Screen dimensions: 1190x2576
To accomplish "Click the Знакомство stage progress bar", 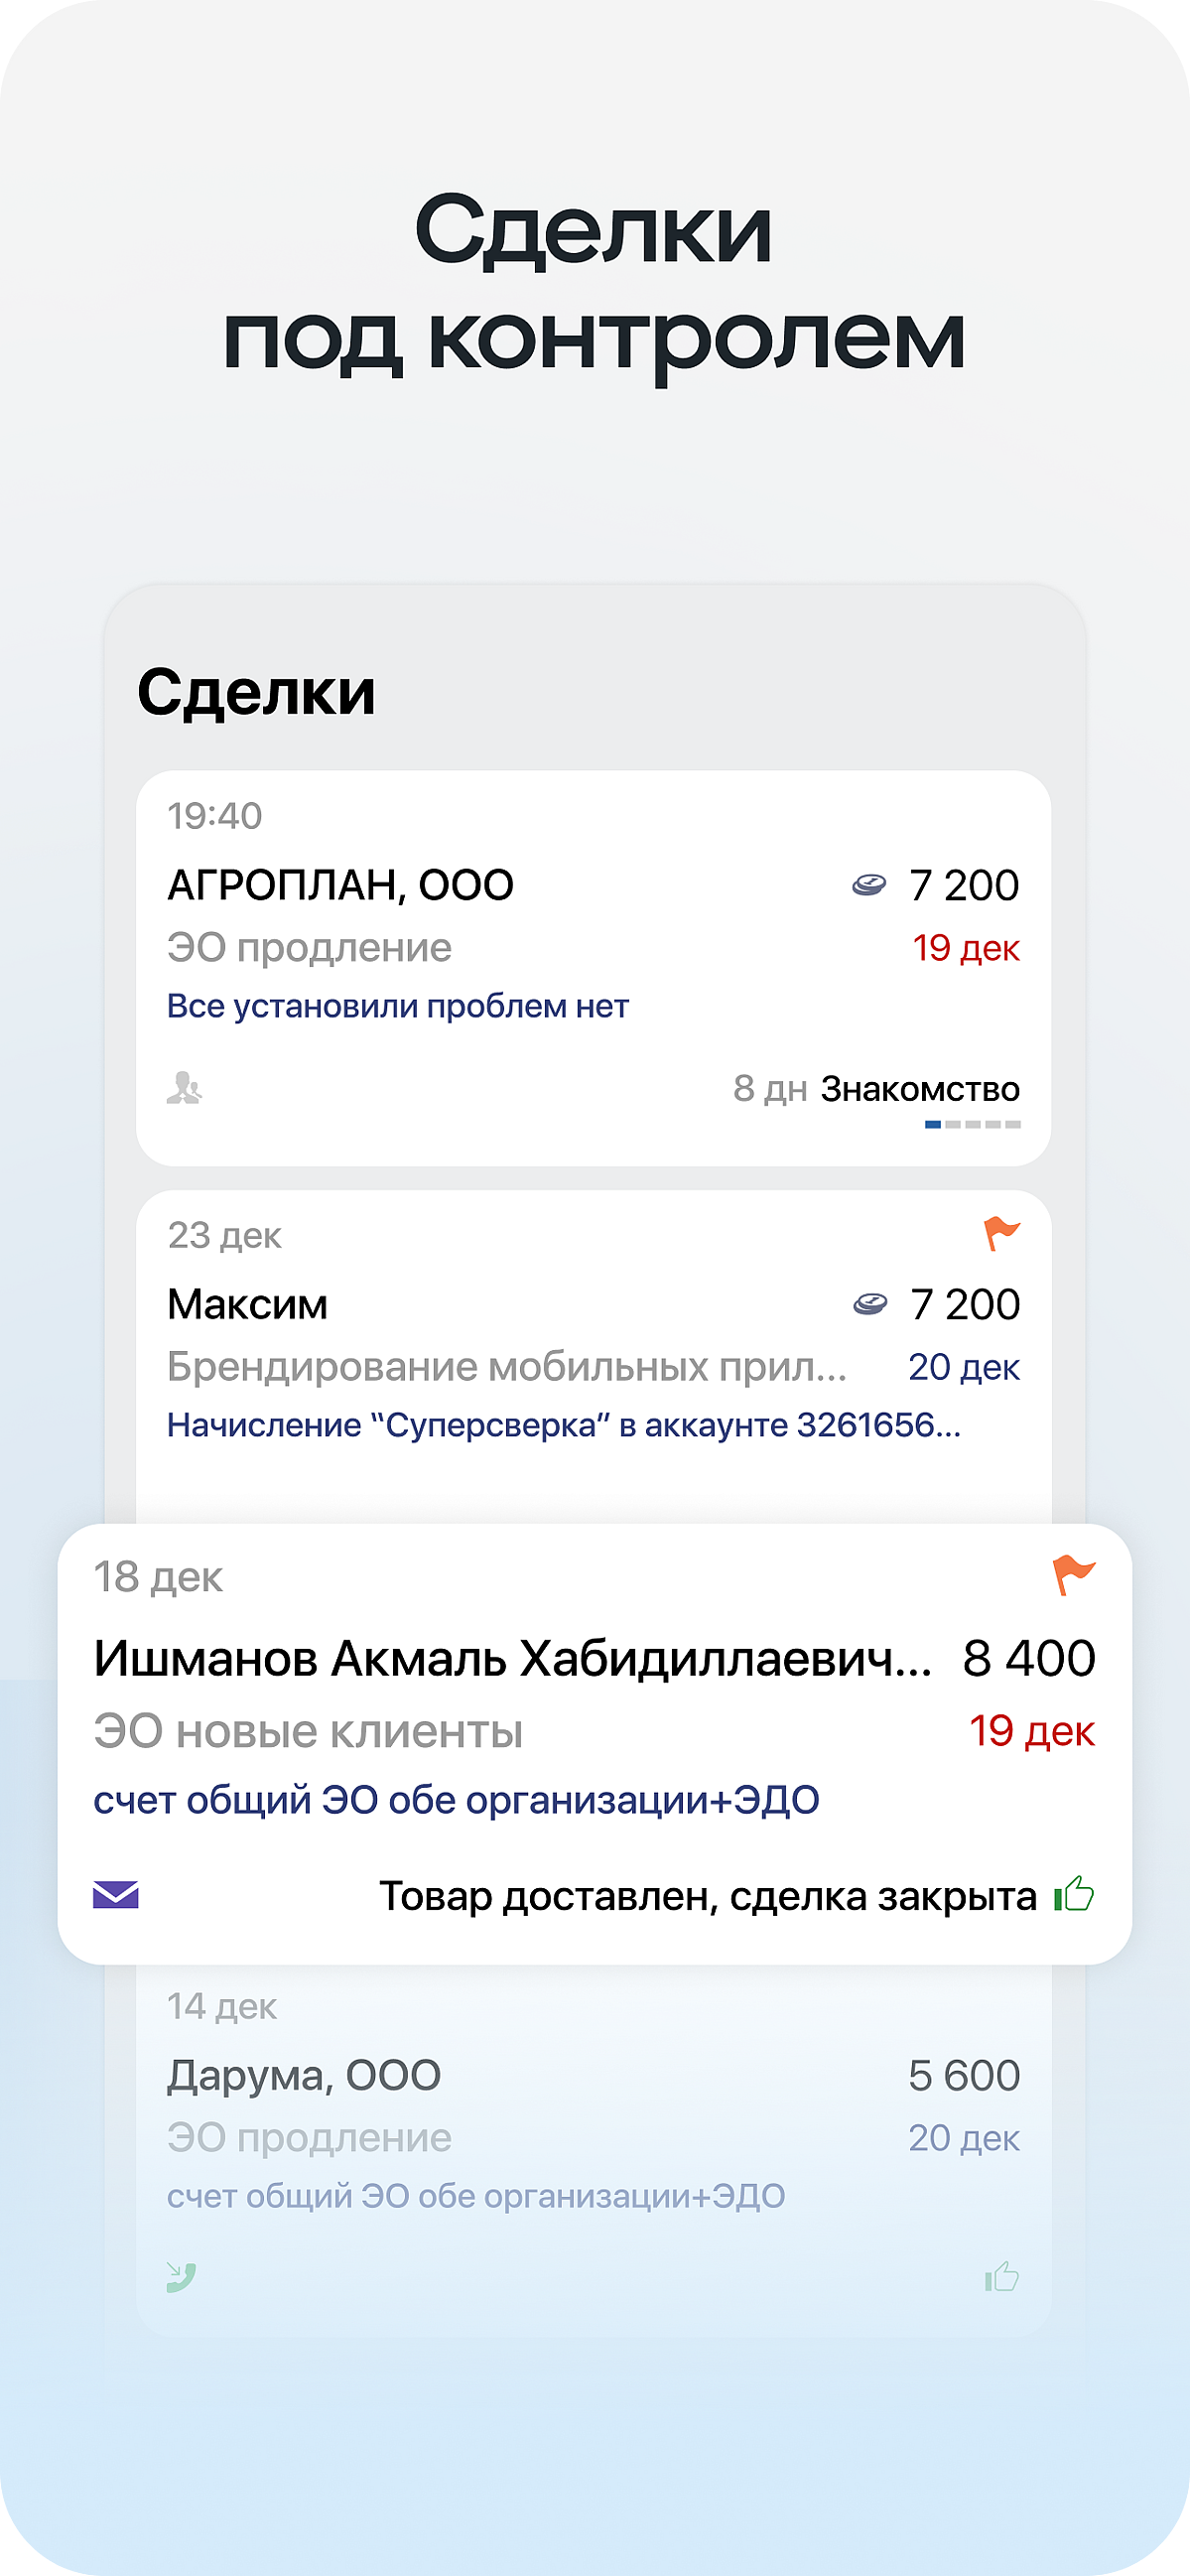I will [x=972, y=1125].
